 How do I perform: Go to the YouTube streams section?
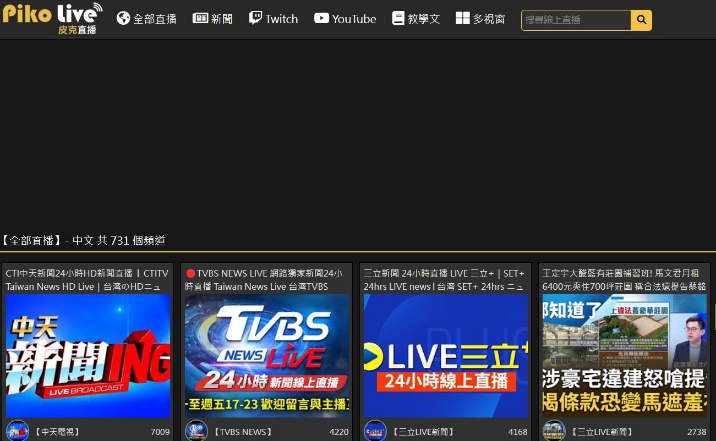pyautogui.click(x=345, y=19)
